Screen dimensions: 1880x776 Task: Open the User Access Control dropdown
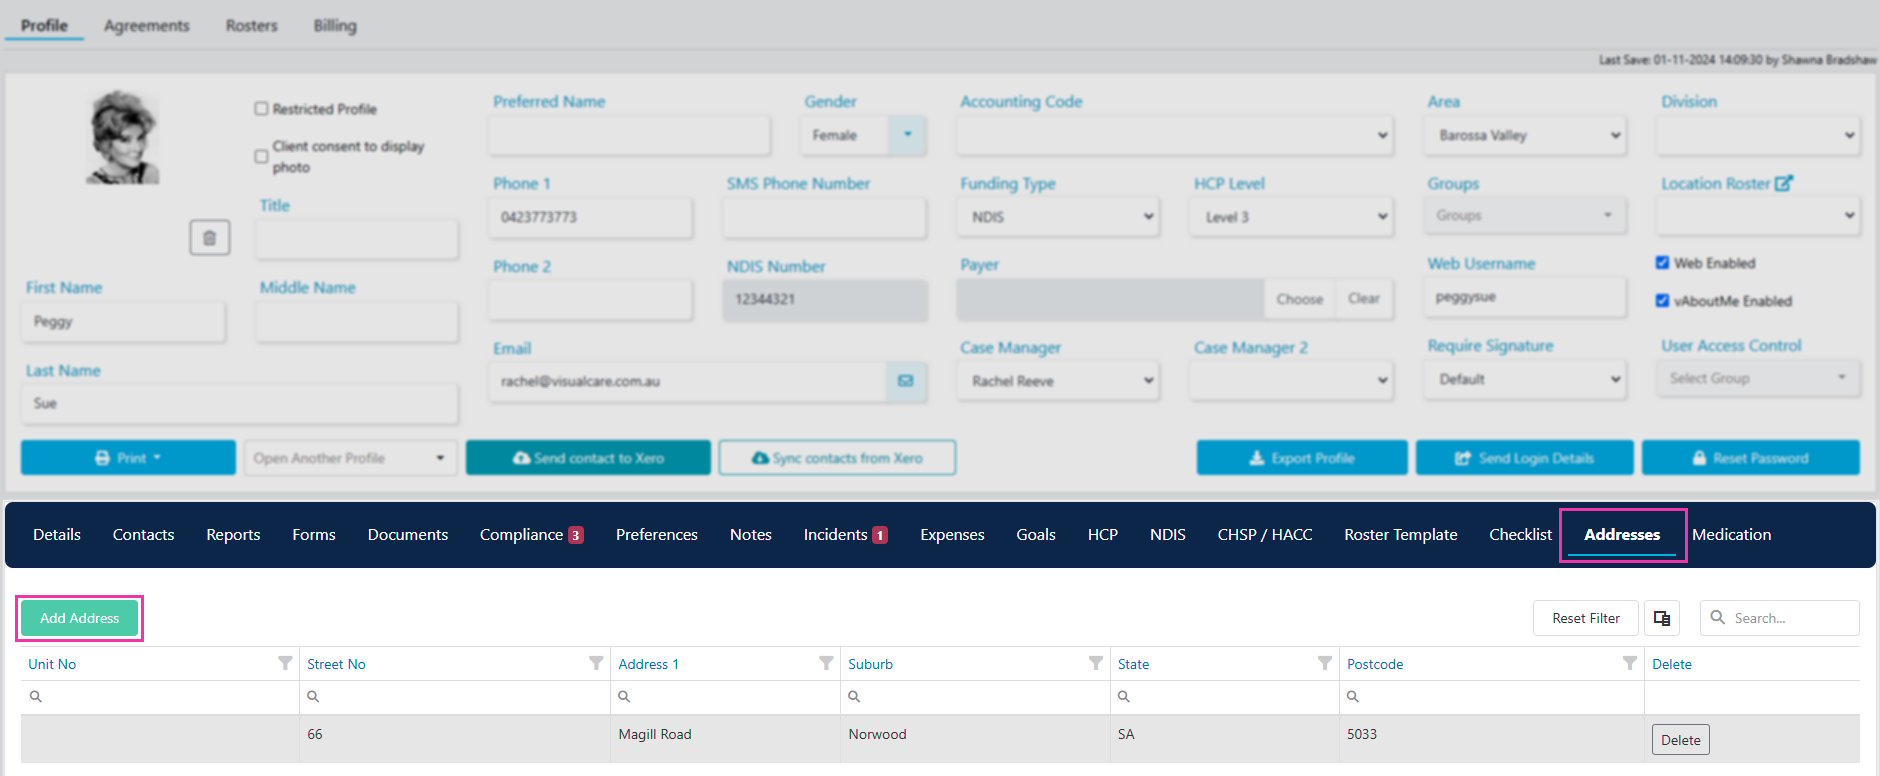tap(1758, 378)
